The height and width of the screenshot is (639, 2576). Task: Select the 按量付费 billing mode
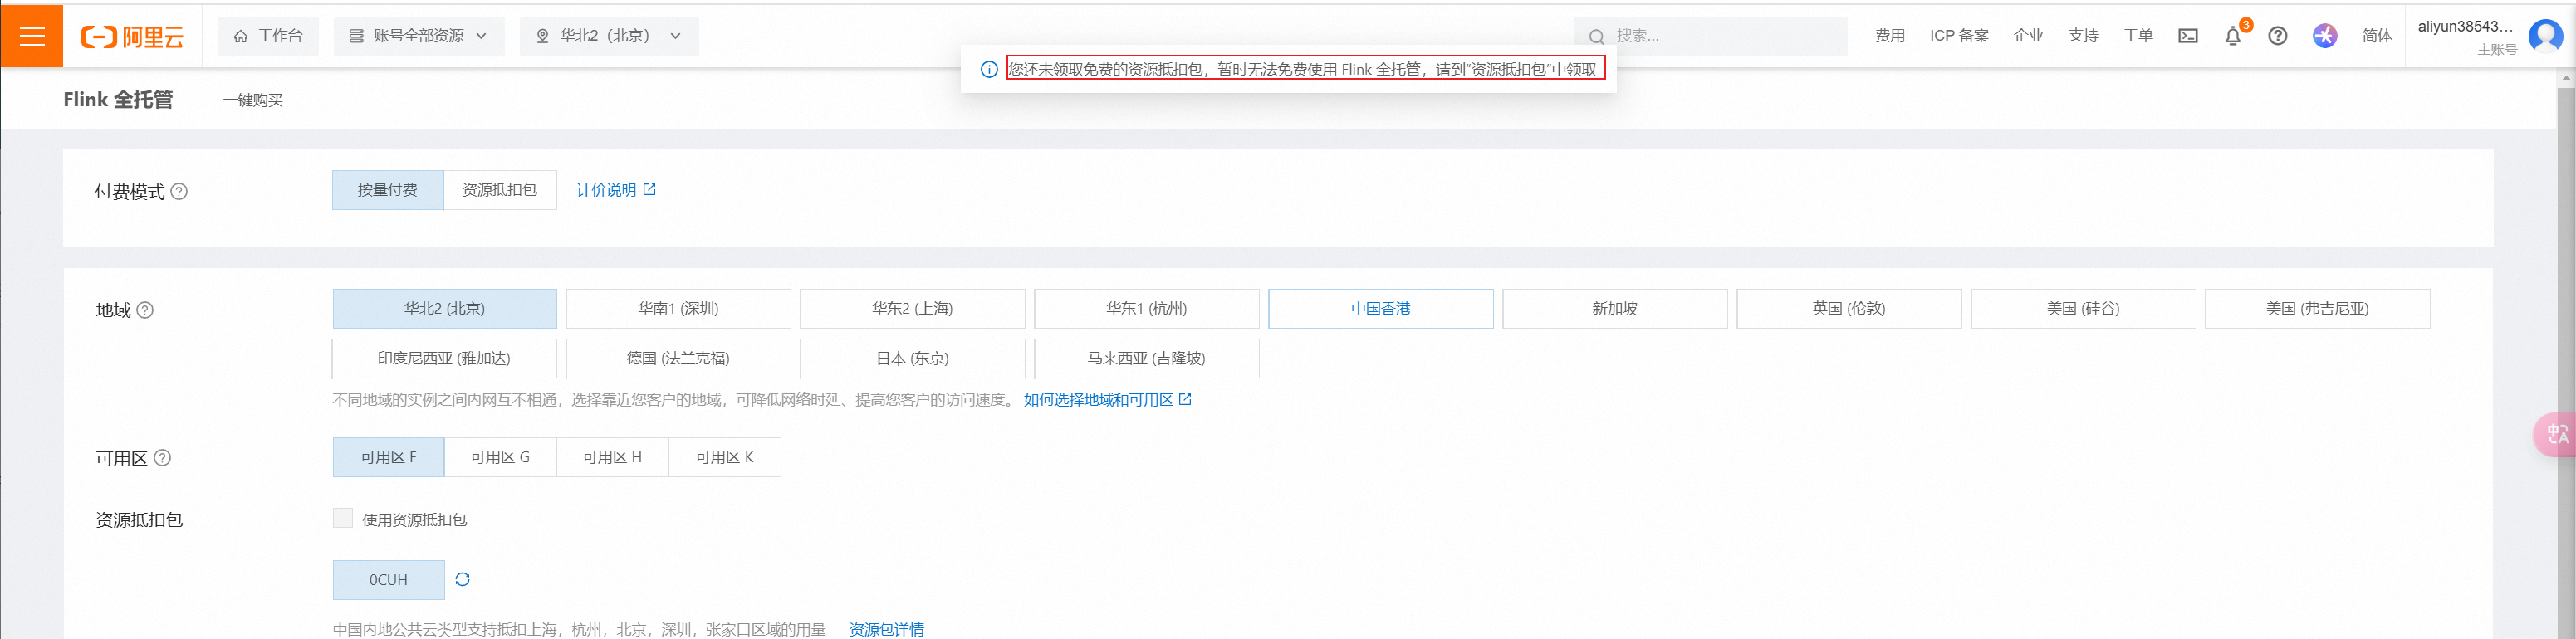[388, 190]
